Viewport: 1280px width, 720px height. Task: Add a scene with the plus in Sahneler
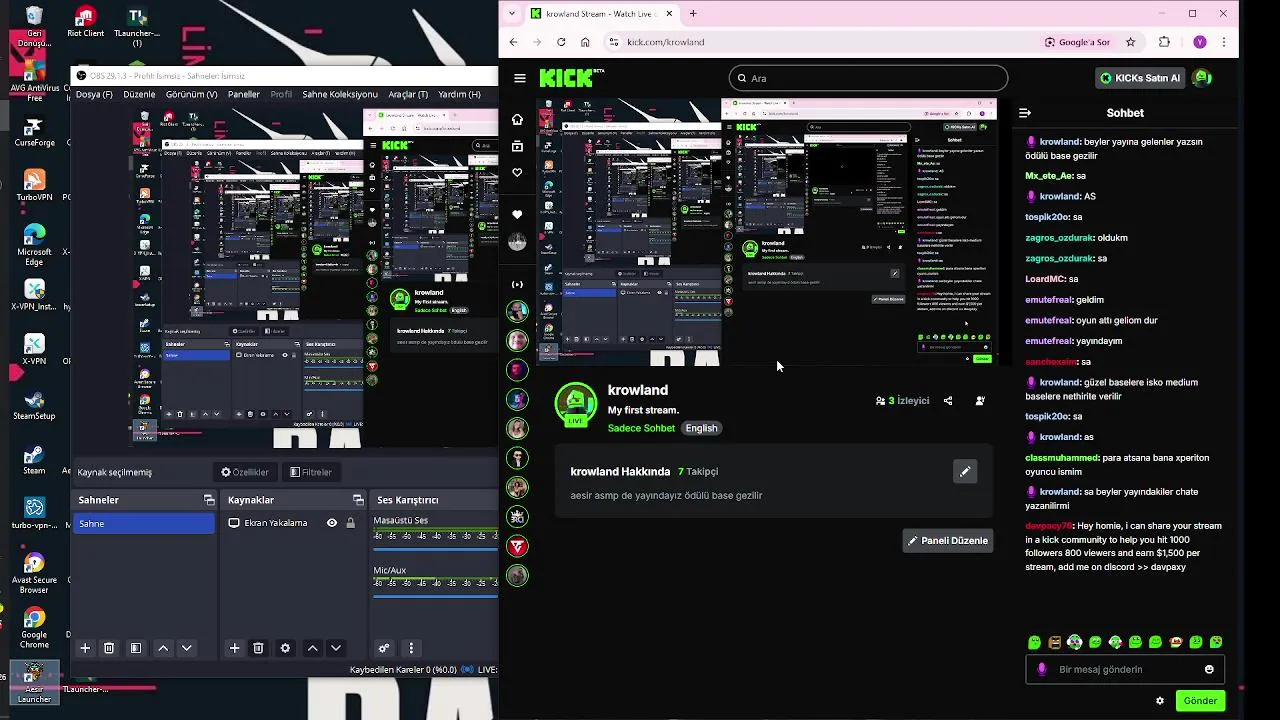tap(85, 648)
